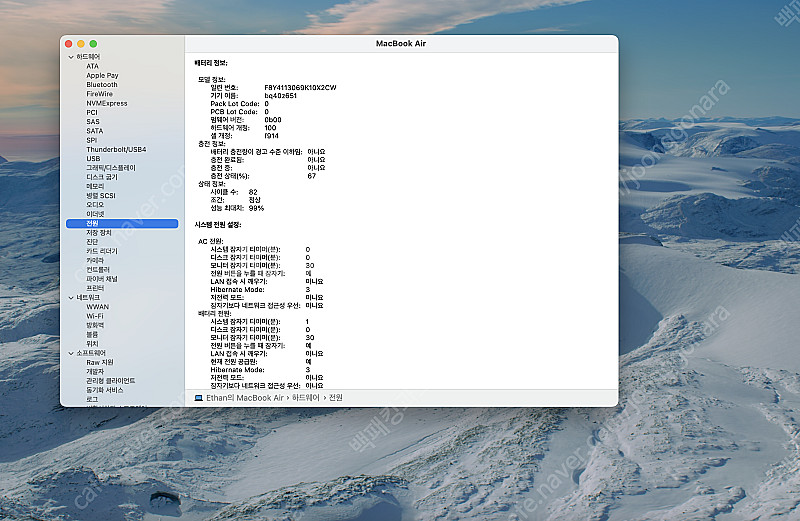Screen dimensions: 800x521
Task: Select 병렬 SCSI in the sidebar
Action: click(x=101, y=196)
